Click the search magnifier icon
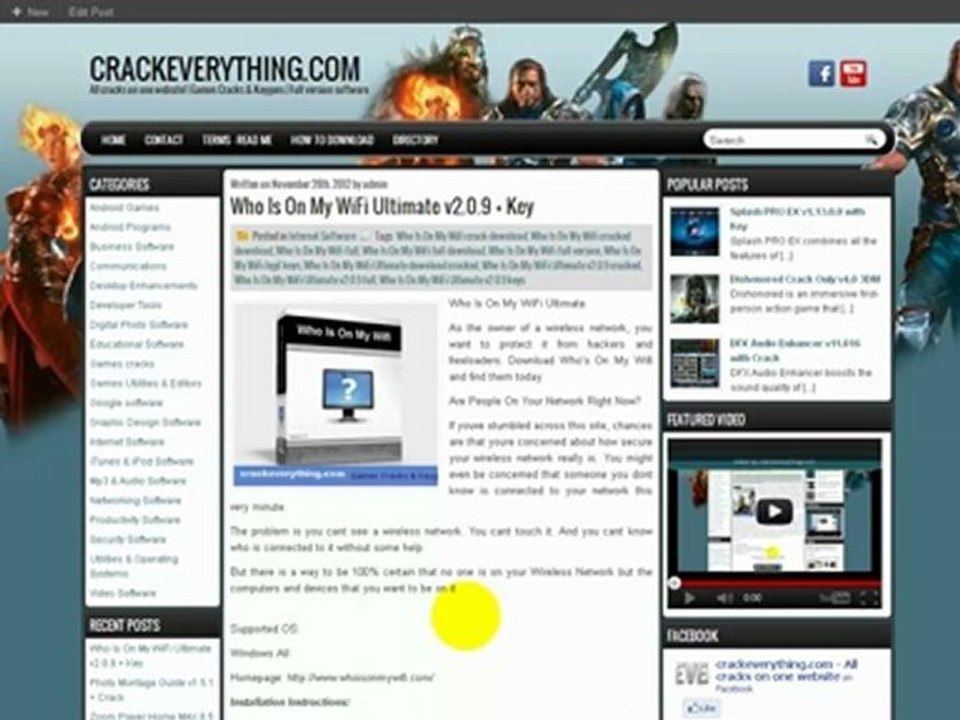The height and width of the screenshot is (720, 960). point(871,140)
